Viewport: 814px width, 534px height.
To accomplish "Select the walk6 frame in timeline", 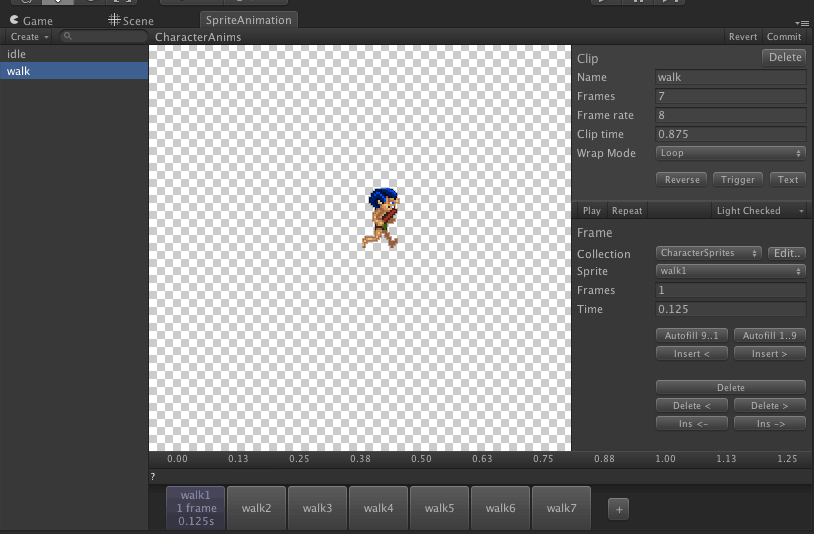I will [x=500, y=508].
